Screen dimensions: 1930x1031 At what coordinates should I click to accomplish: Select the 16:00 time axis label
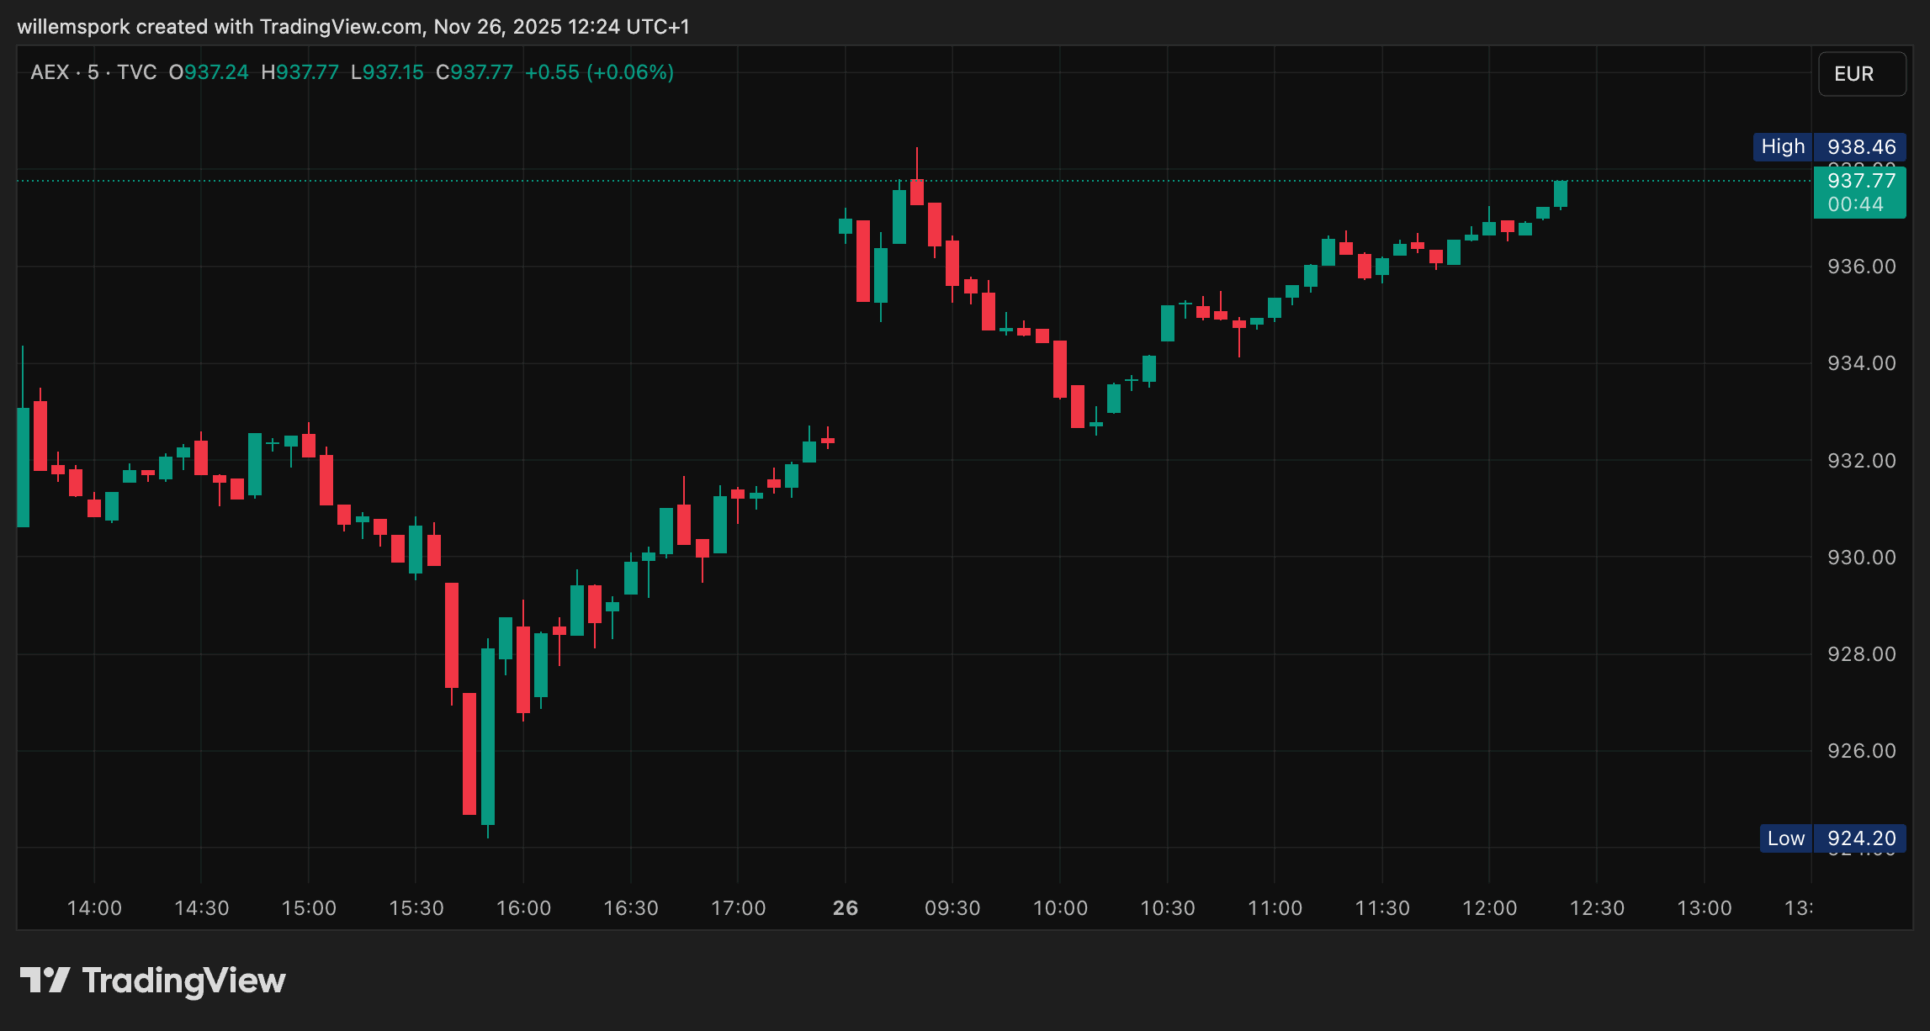[x=523, y=908]
